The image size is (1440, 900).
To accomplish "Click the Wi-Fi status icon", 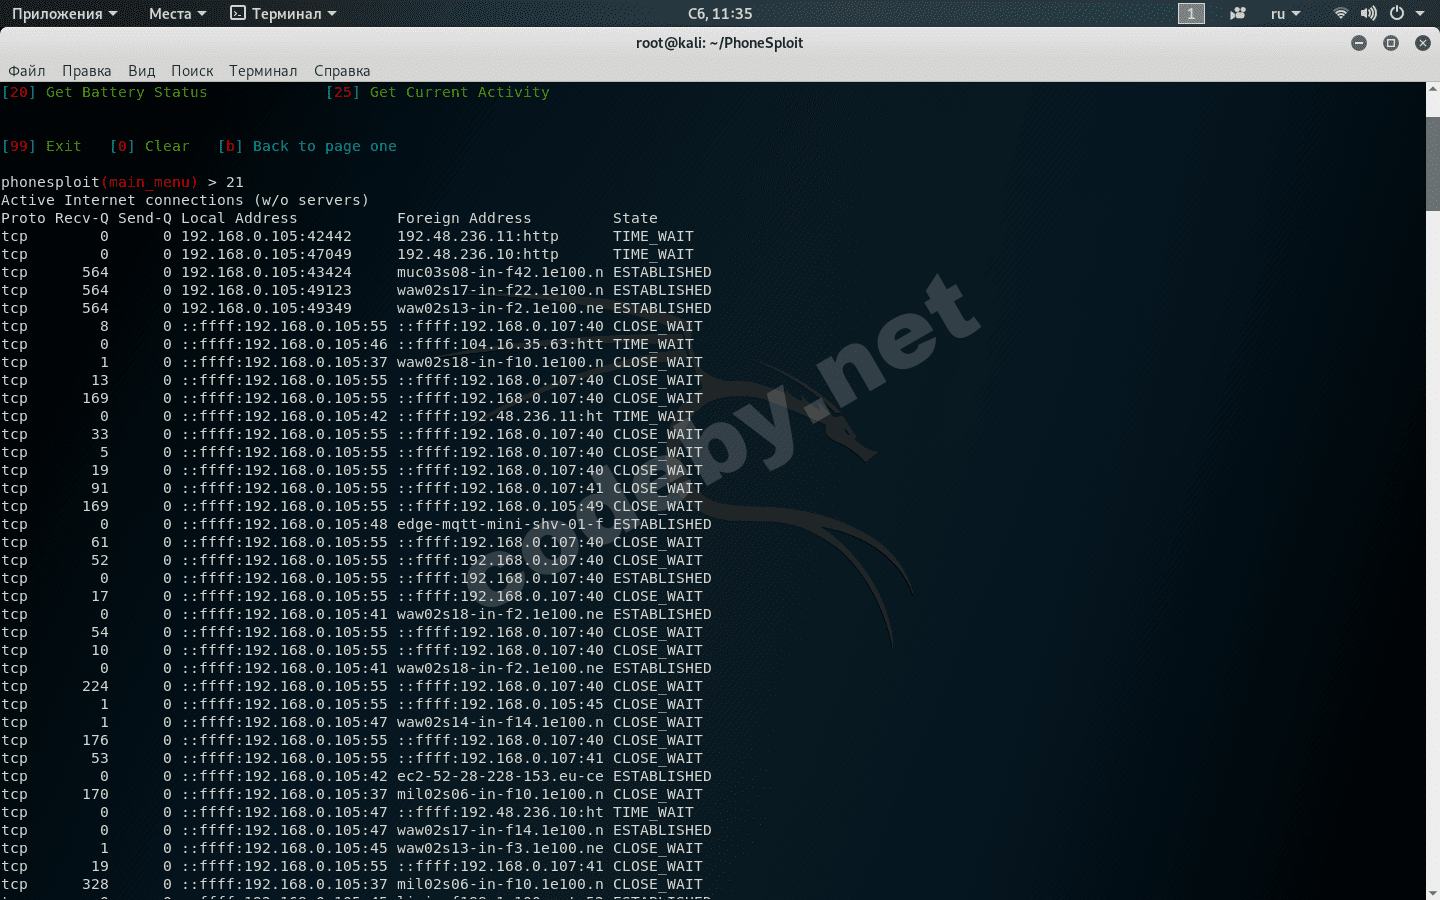I will click(x=1341, y=13).
